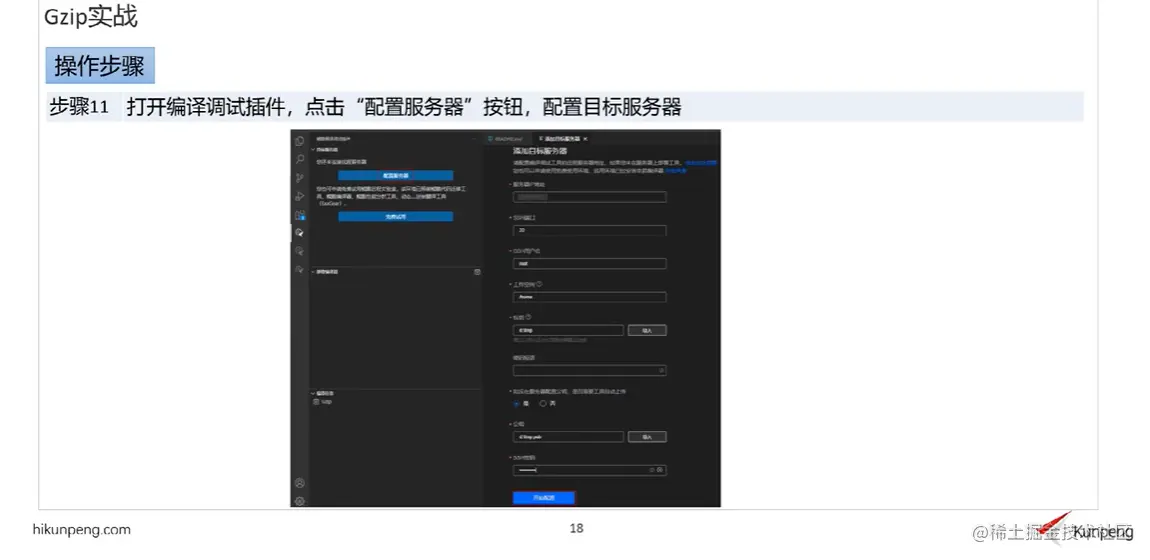Viewport: 1150px width, 560px height.
Task: Open the Search magnifier in the activity bar
Action: [x=299, y=159]
